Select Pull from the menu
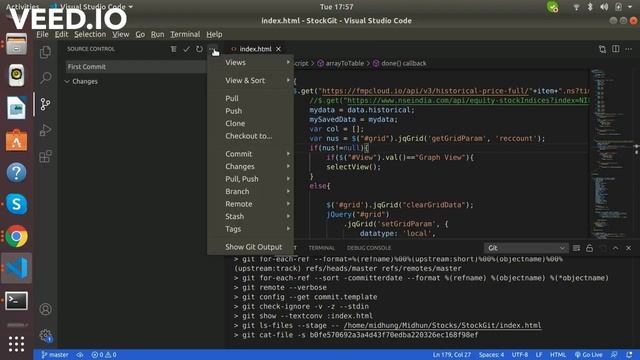Image resolution: width=640 pixels, height=360 pixels. (x=250, y=98)
